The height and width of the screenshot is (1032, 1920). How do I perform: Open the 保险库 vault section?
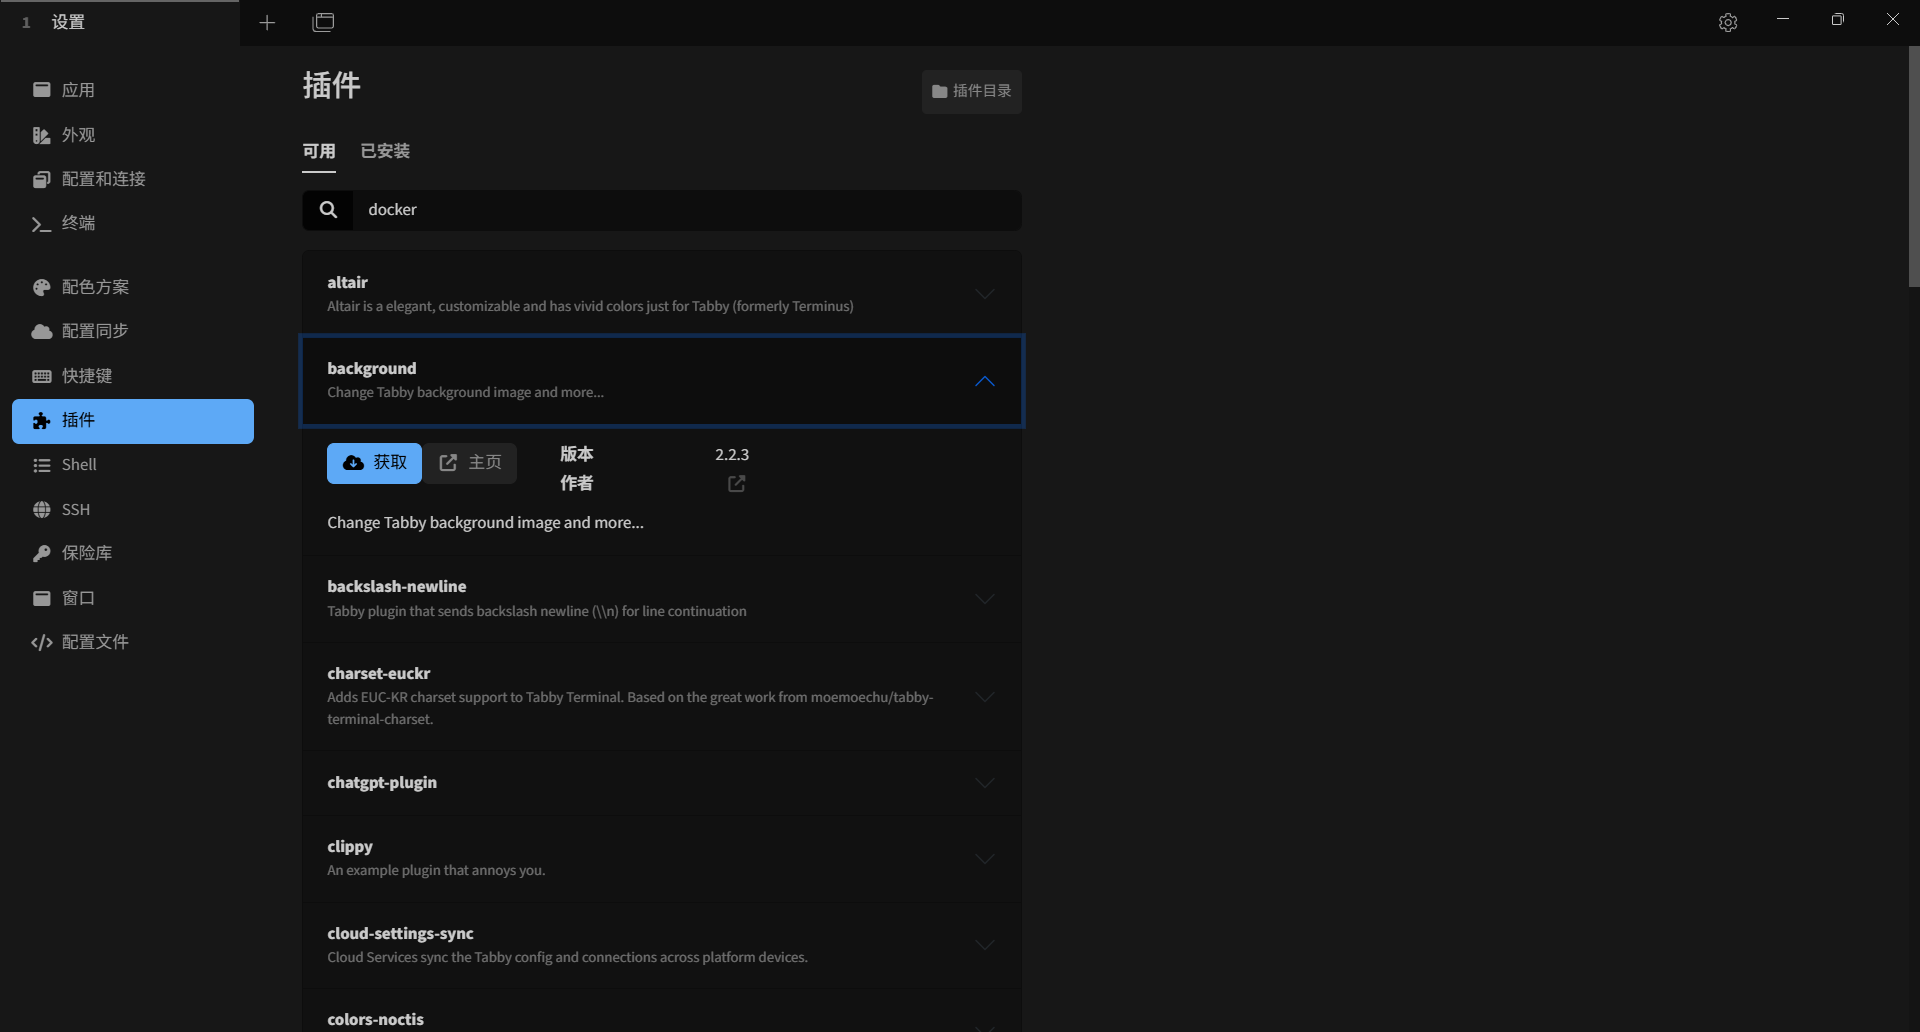(87, 553)
